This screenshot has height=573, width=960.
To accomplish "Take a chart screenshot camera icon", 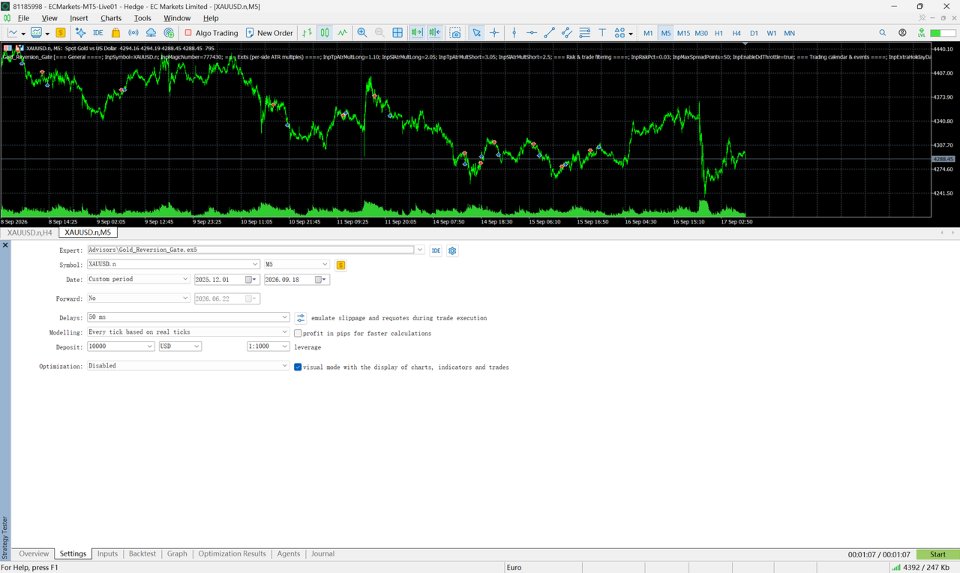I will coord(456,33).
